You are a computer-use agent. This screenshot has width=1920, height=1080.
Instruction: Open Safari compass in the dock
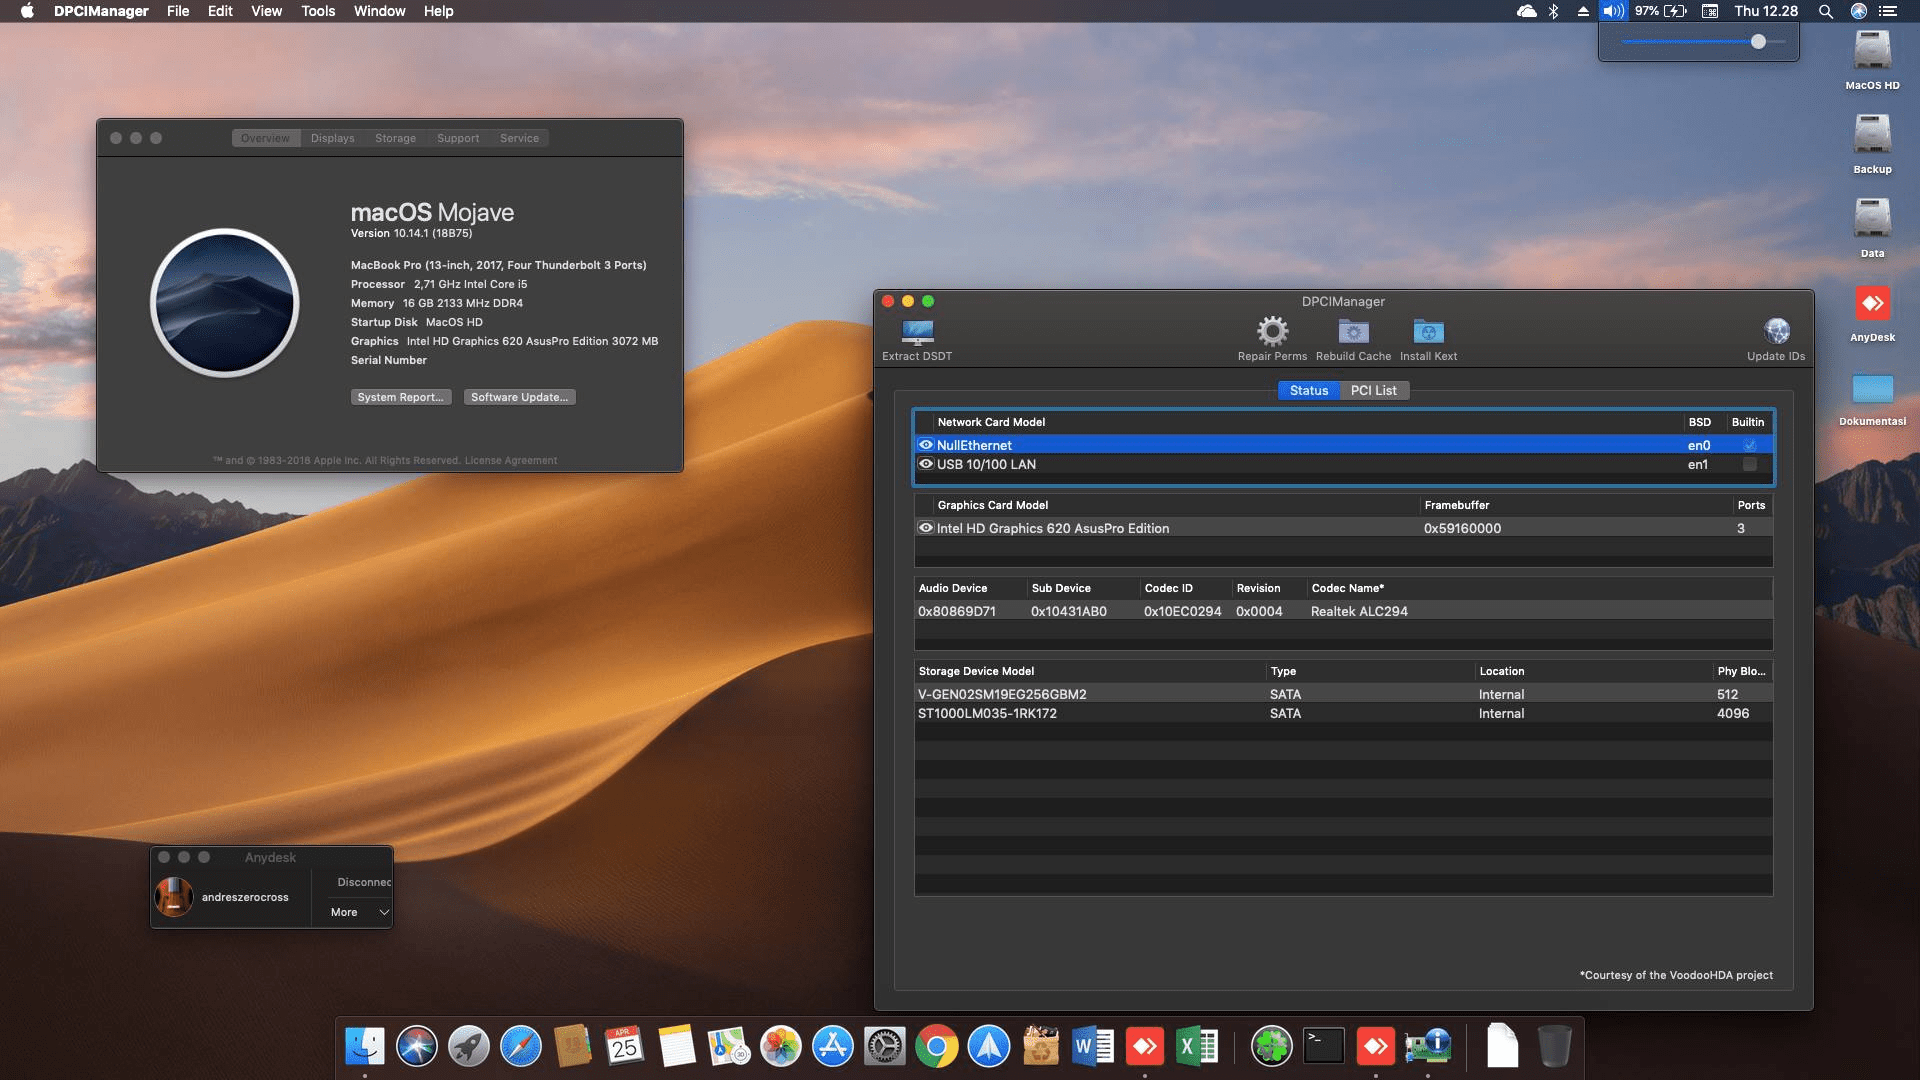[x=521, y=1047]
